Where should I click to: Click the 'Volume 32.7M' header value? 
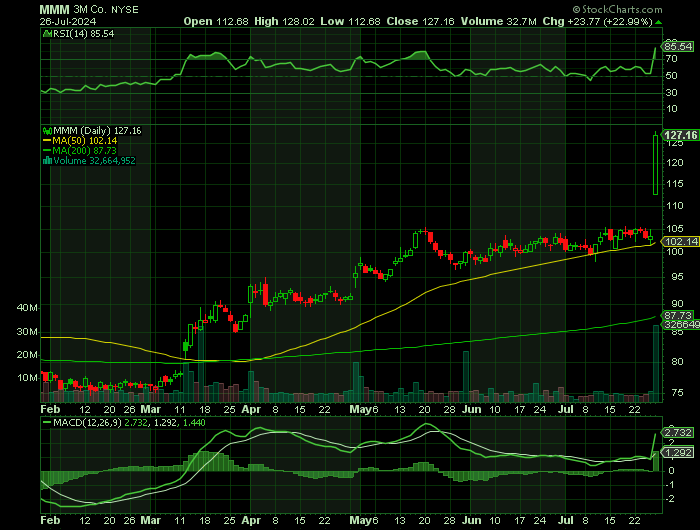[x=499, y=21]
